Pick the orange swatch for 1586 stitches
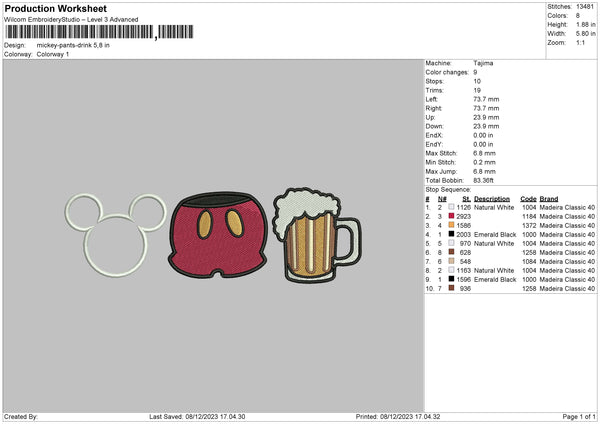The image size is (600, 424). pos(452,225)
